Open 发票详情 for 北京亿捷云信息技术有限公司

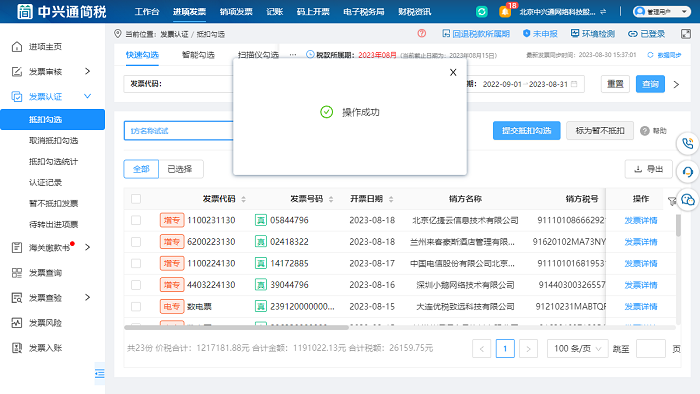coord(641,220)
